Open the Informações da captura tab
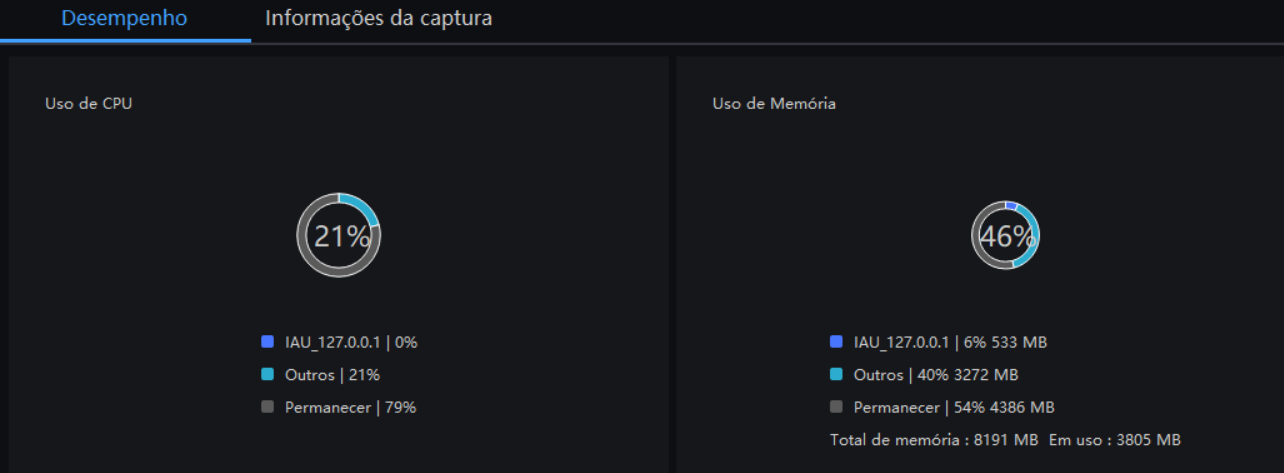1284x473 pixels. (x=378, y=19)
